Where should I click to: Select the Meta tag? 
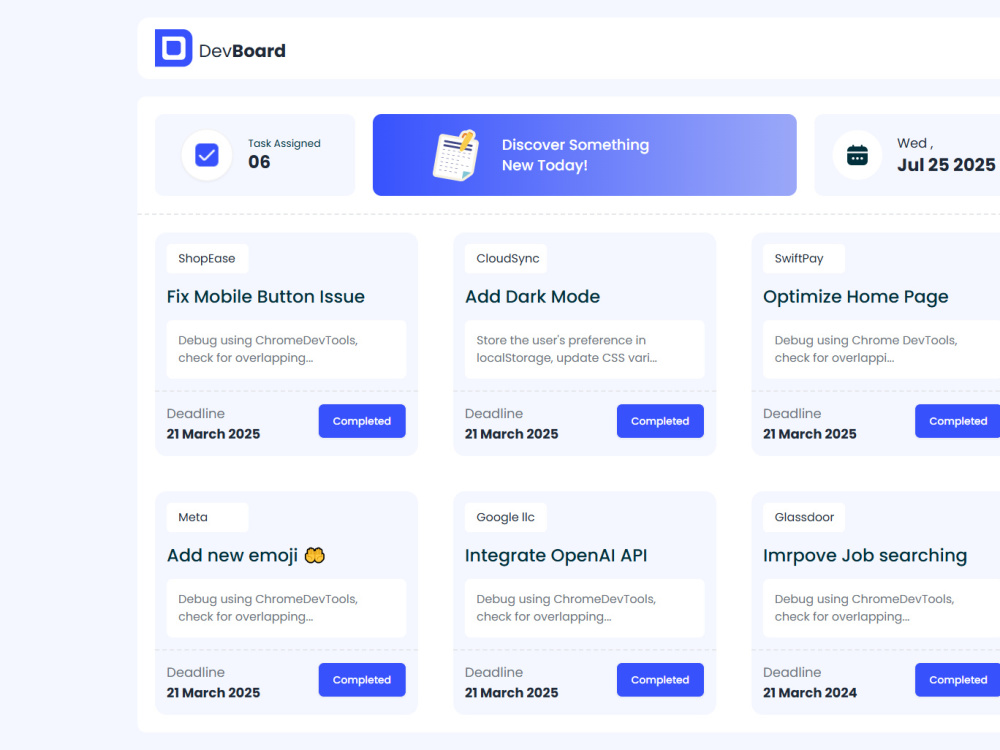207,518
